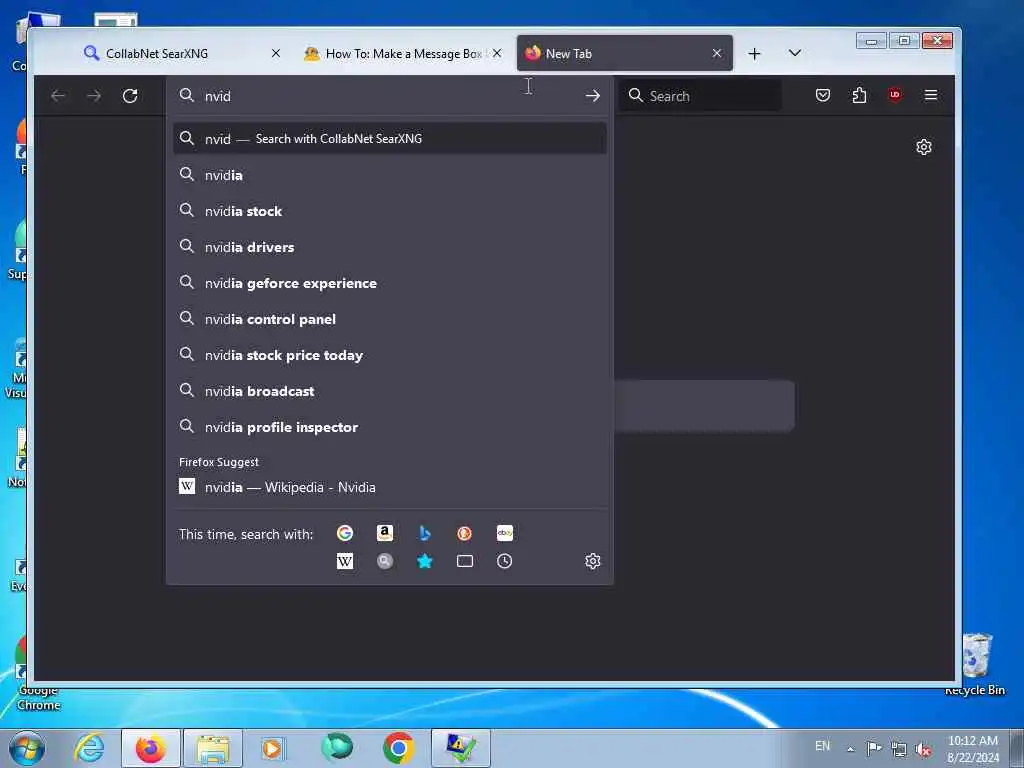Screen dimensions: 1024x768
Task: Go forward to next page
Action: click(94, 96)
